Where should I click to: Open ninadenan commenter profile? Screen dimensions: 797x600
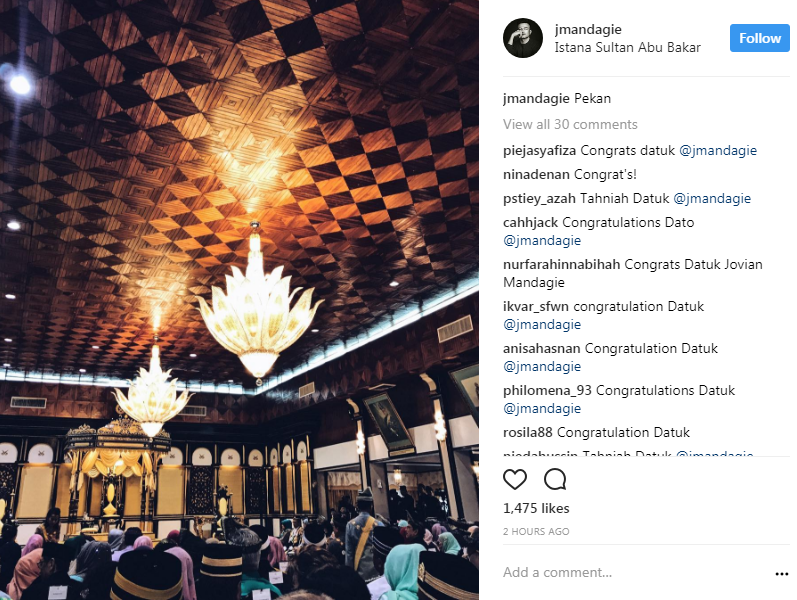point(536,174)
